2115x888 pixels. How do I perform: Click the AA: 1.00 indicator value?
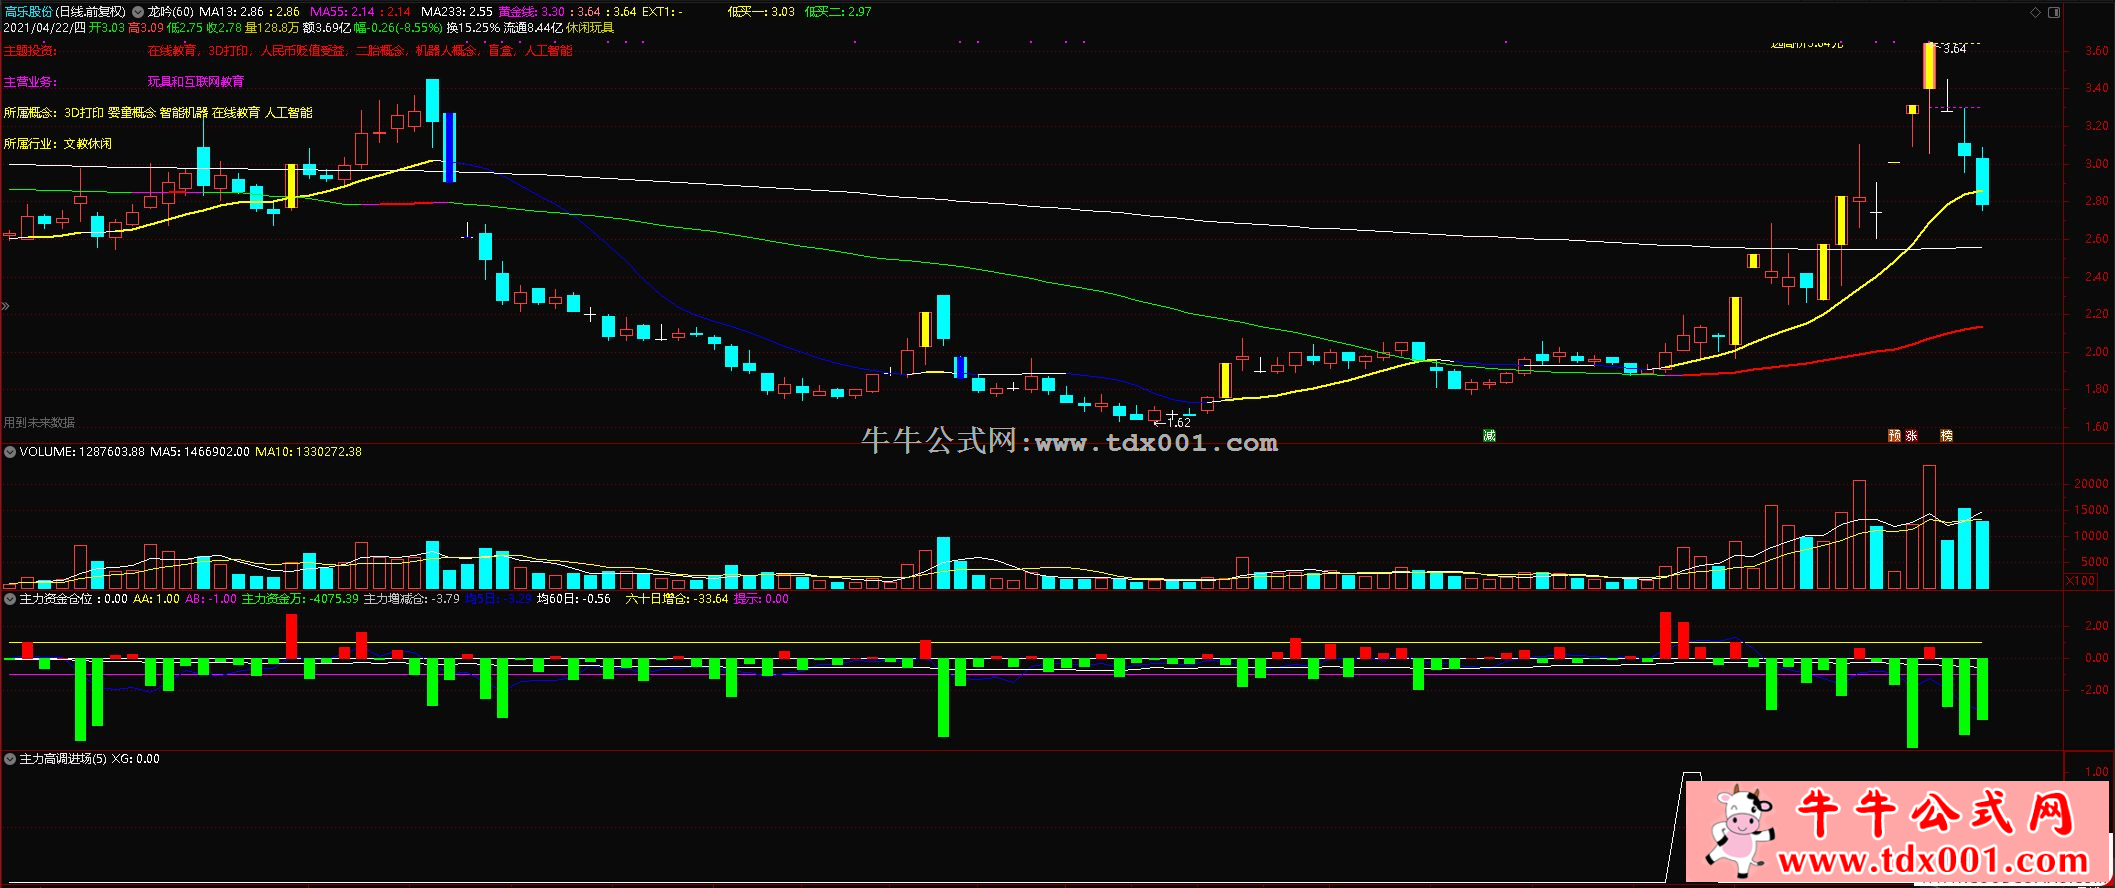(x=157, y=599)
